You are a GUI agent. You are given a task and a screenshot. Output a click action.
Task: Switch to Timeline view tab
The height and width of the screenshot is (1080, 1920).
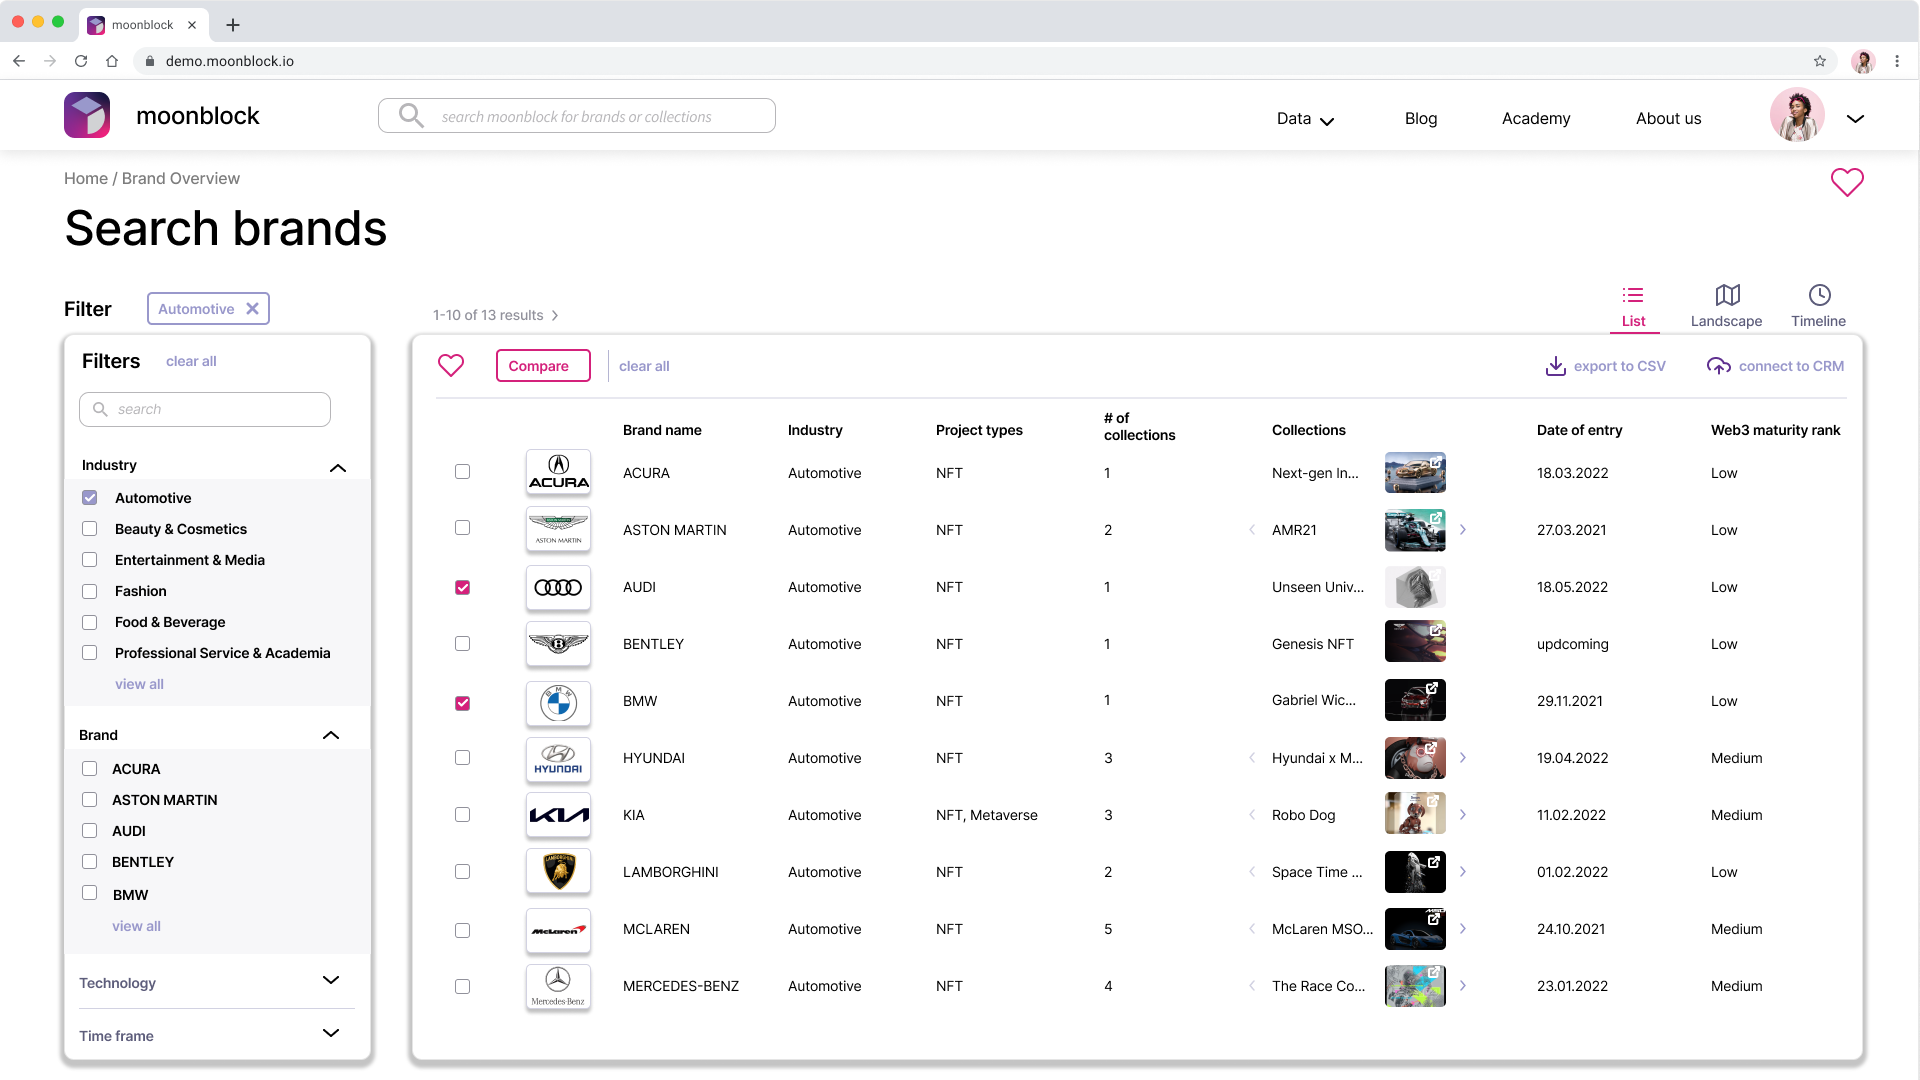click(x=1819, y=307)
